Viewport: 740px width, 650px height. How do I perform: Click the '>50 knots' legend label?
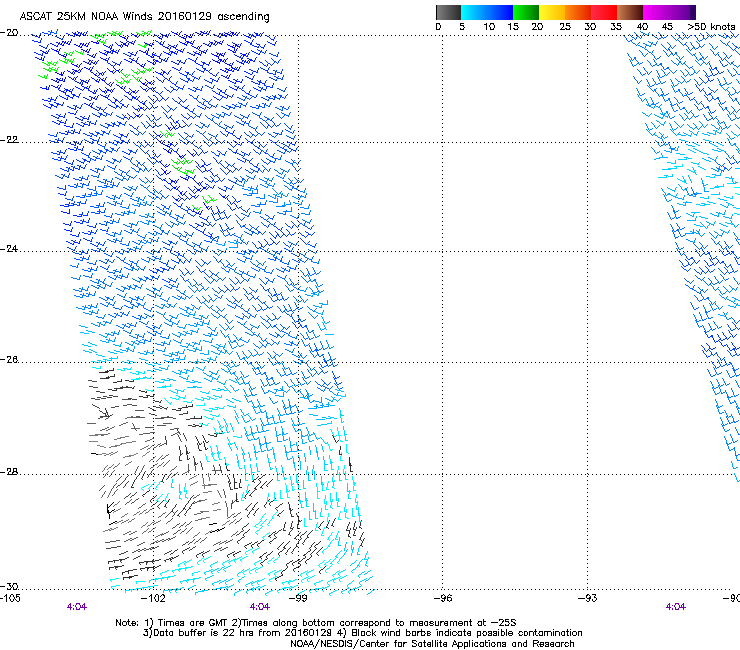click(x=711, y=27)
